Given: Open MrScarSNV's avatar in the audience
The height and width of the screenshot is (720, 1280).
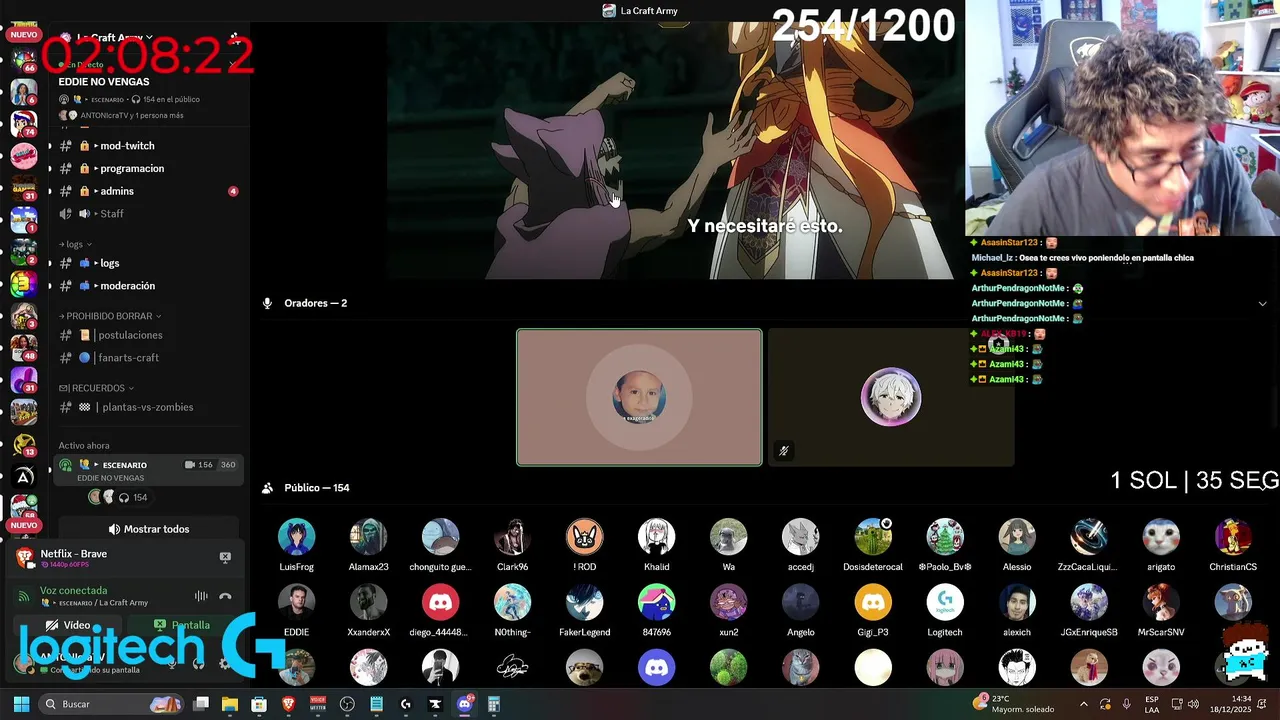Looking at the screenshot, I should [1160, 603].
